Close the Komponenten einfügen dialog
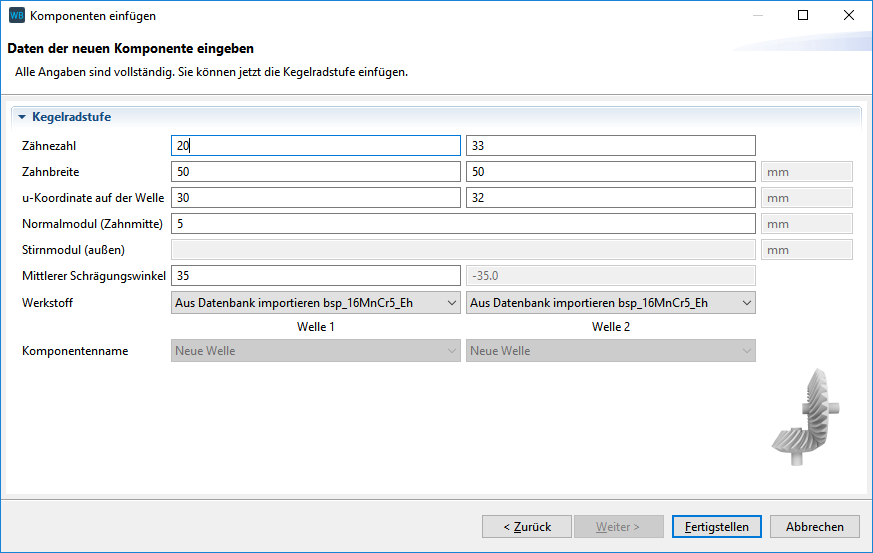 (x=849, y=16)
